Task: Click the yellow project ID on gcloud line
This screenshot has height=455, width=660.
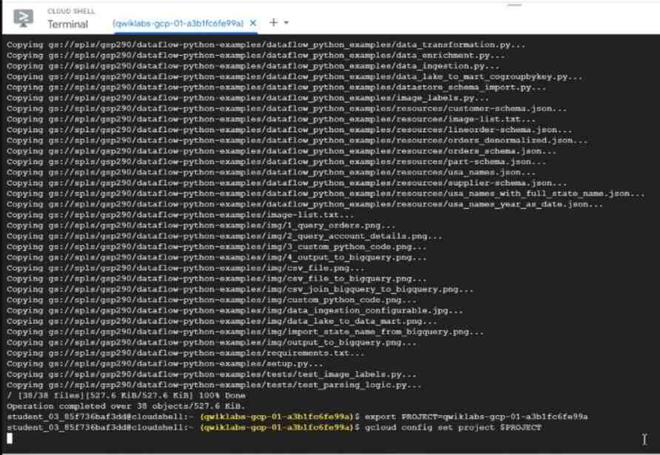Action: click(277, 427)
